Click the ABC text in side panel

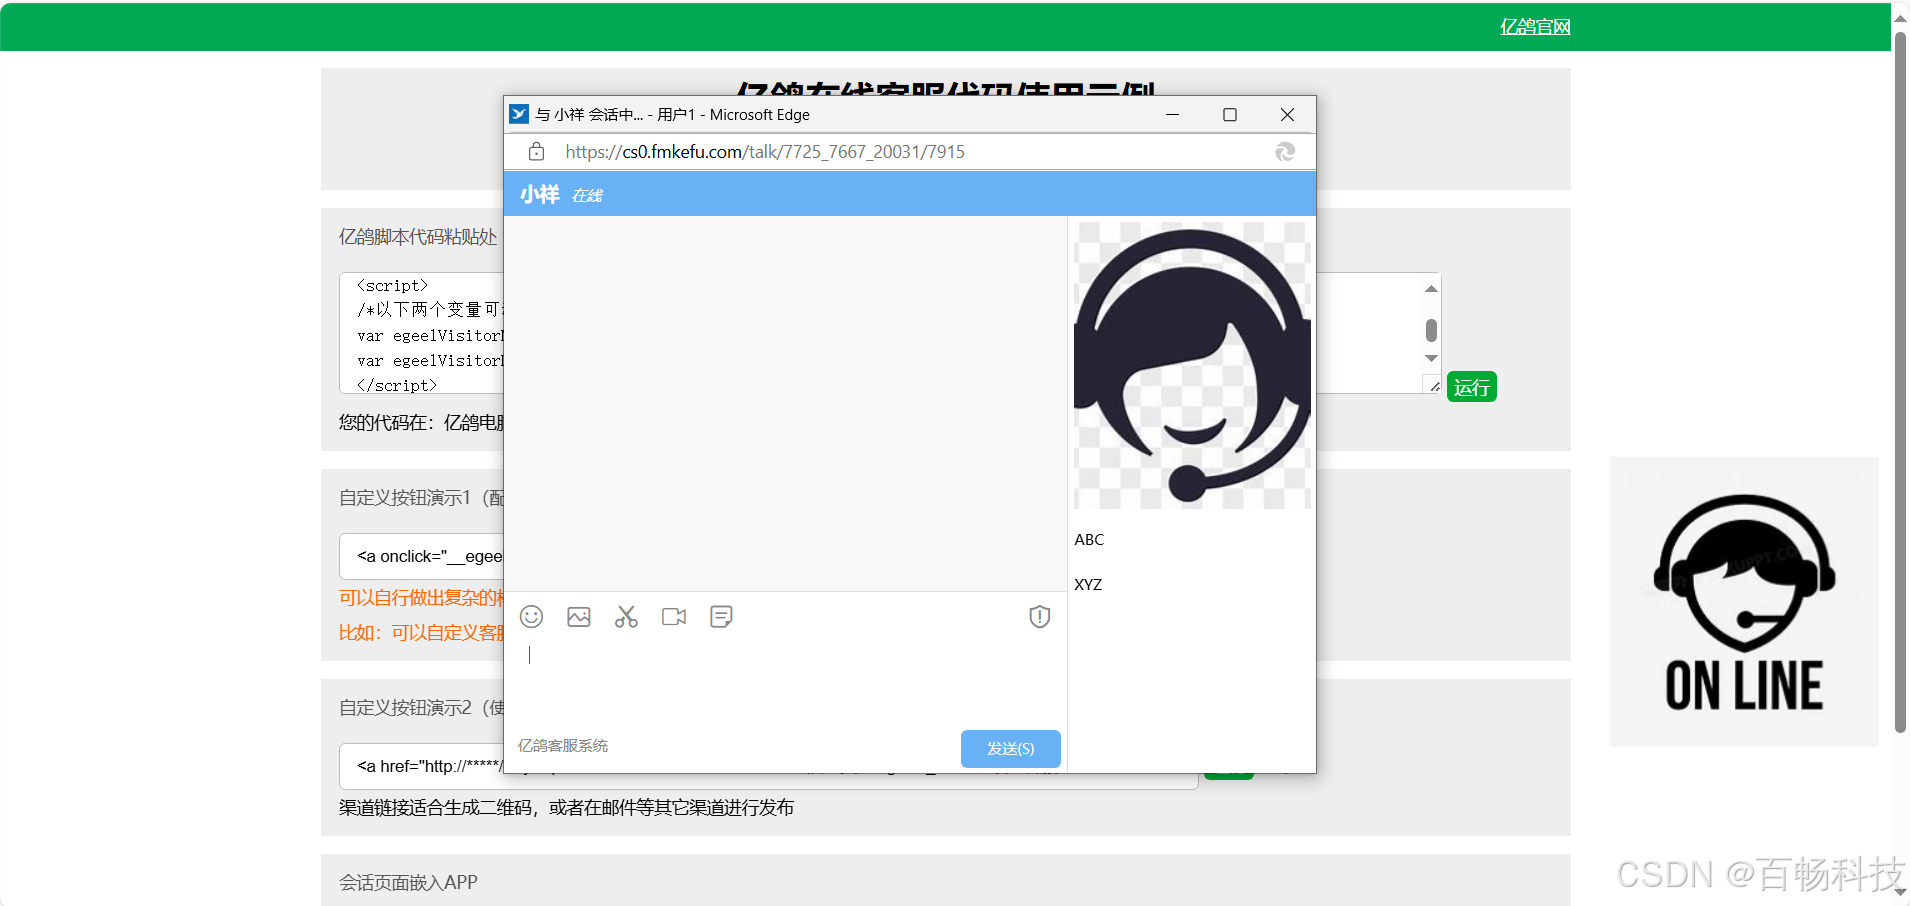coord(1089,540)
